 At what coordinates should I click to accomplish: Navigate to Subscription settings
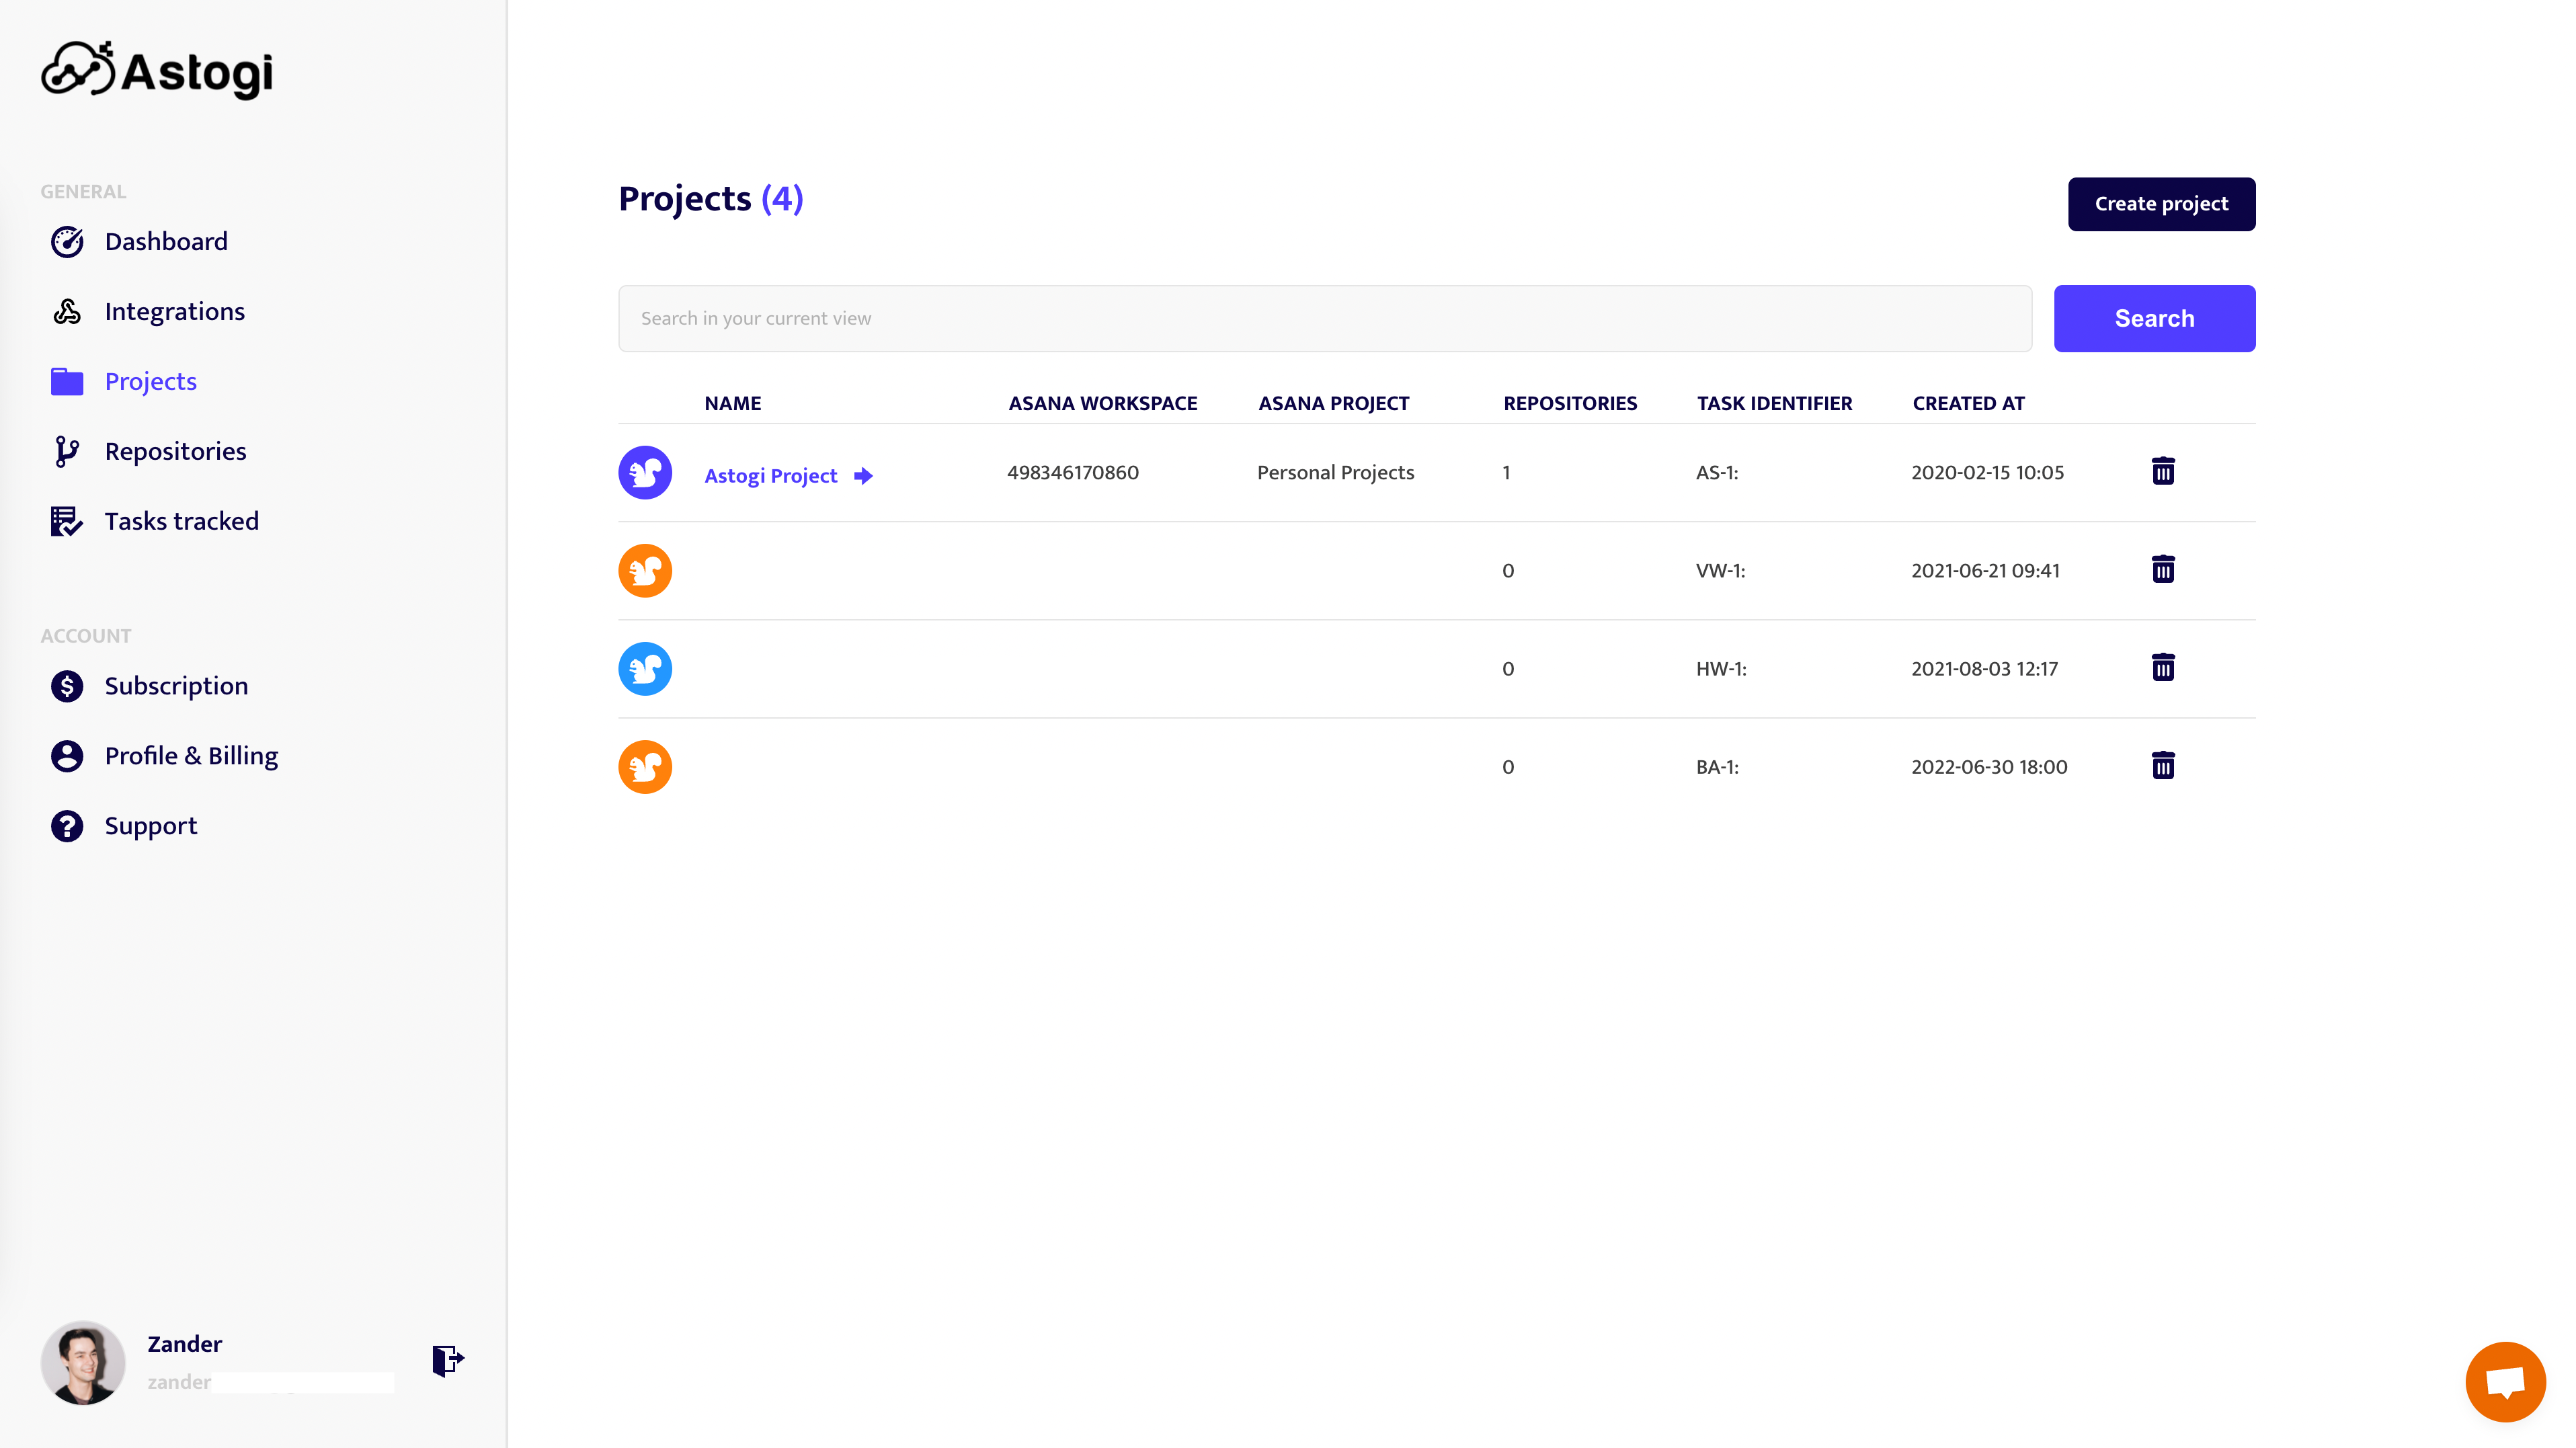[x=176, y=686]
